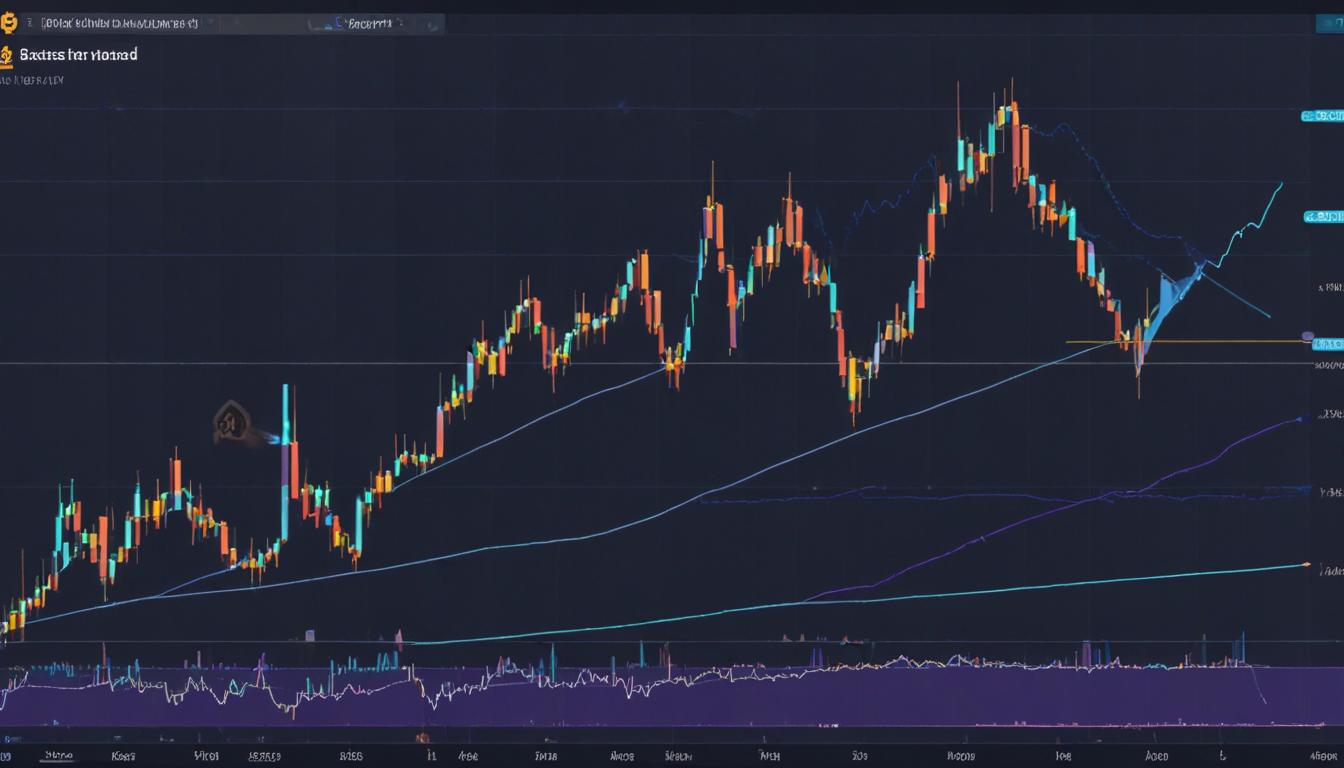
Task: Open the dropdown next to the top bar chart label
Action: (x=400, y=22)
